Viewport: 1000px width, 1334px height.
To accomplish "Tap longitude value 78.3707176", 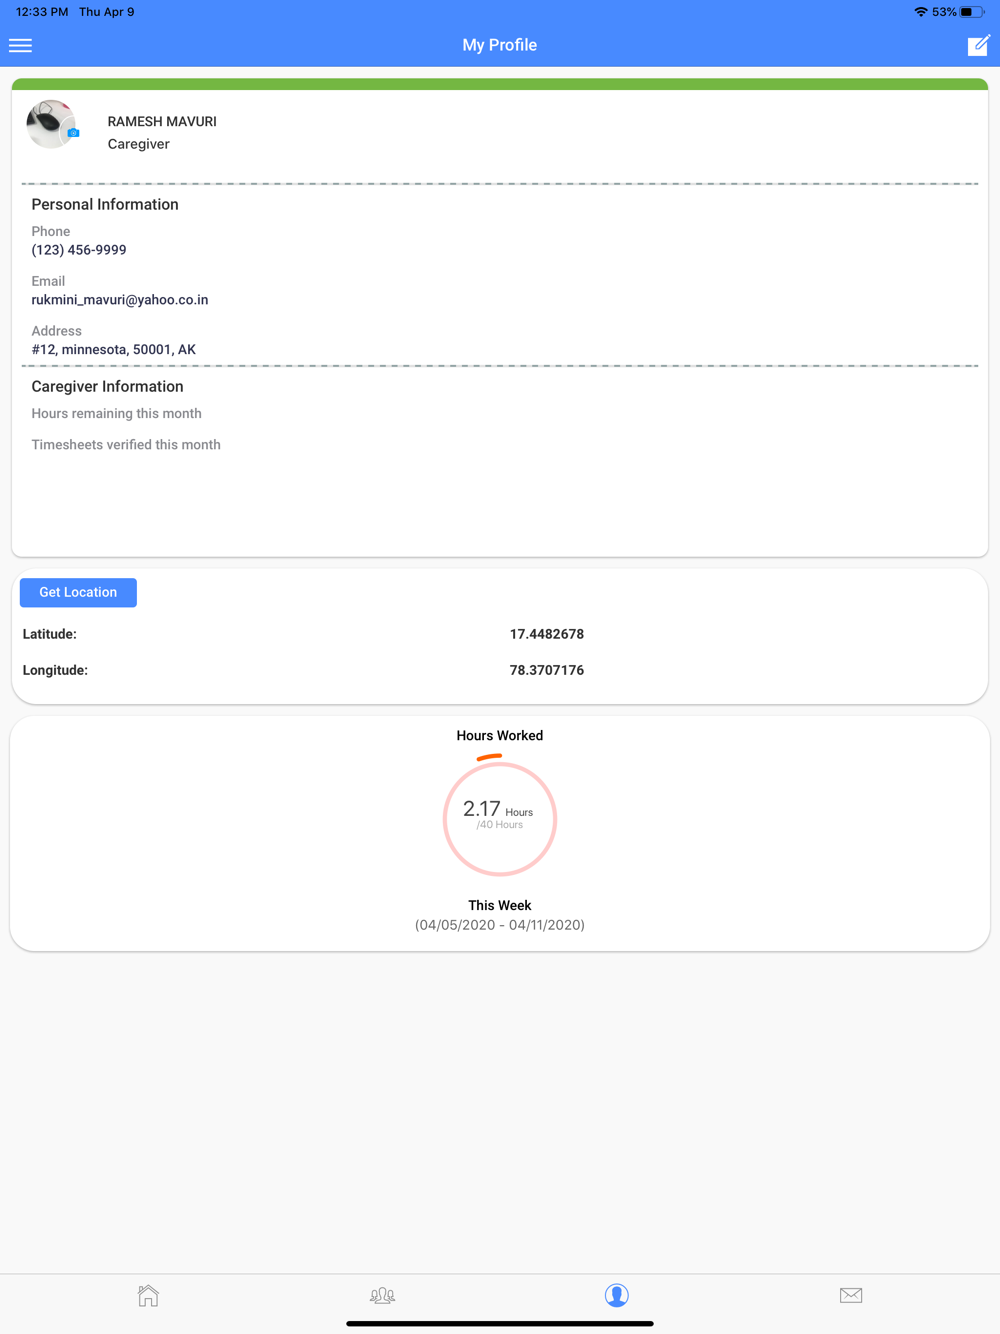I will click(547, 670).
